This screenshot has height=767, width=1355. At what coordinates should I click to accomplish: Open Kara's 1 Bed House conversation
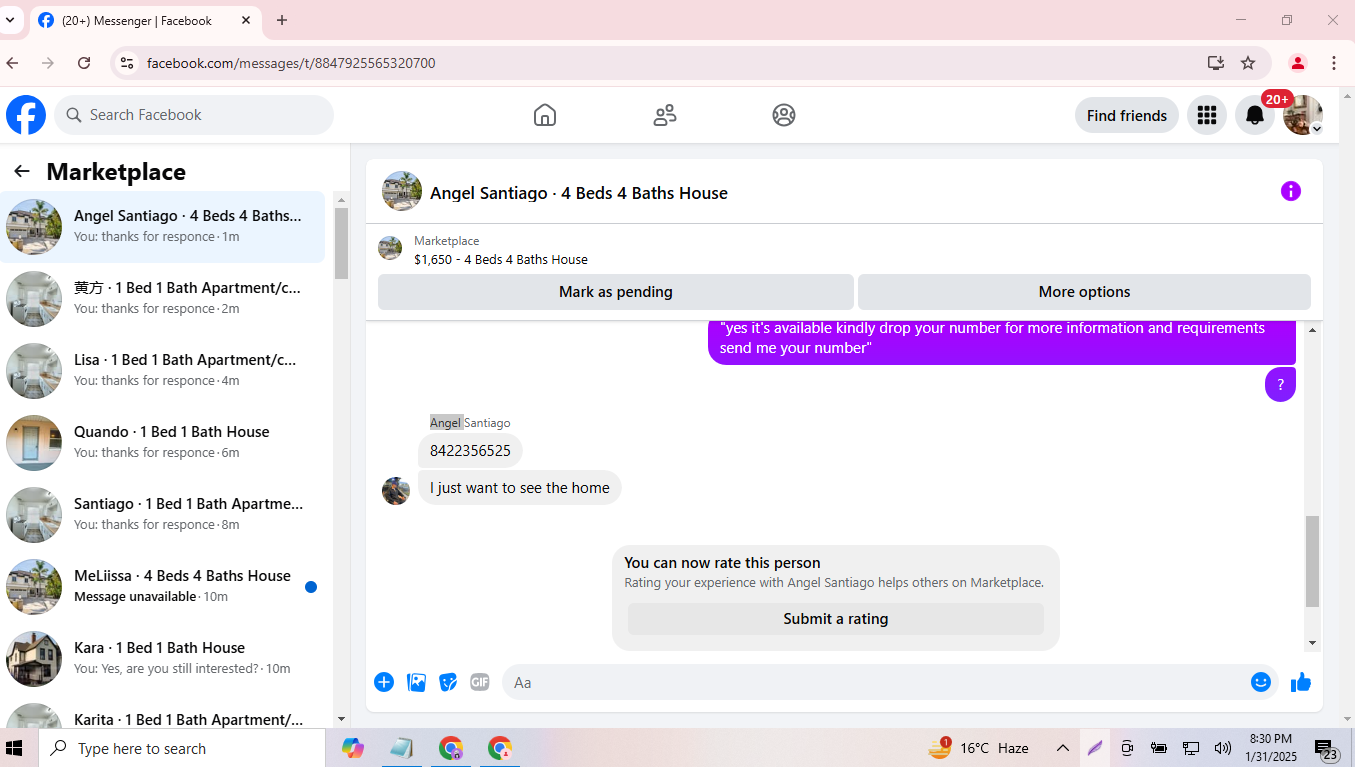point(163,659)
